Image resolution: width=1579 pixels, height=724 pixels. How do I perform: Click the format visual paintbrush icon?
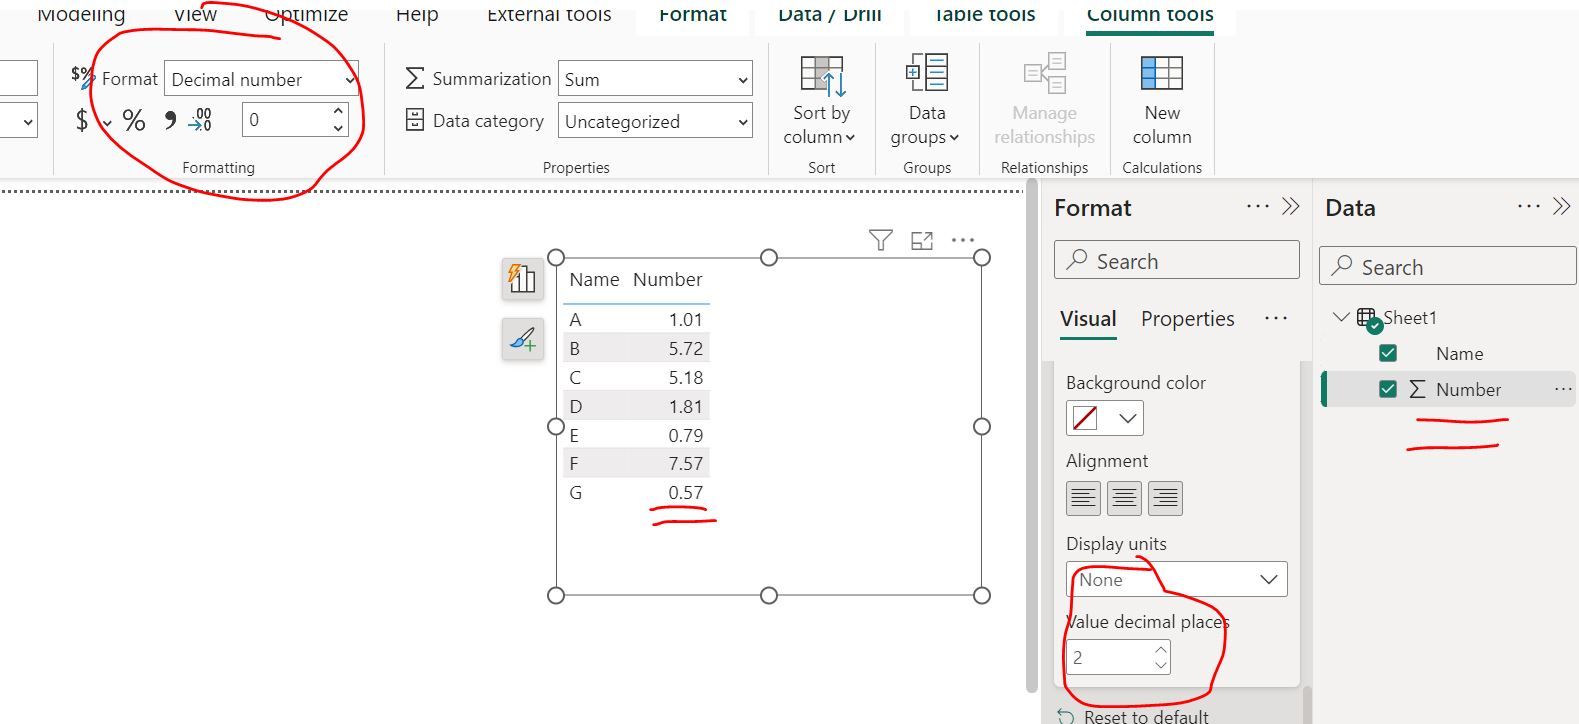[522, 340]
